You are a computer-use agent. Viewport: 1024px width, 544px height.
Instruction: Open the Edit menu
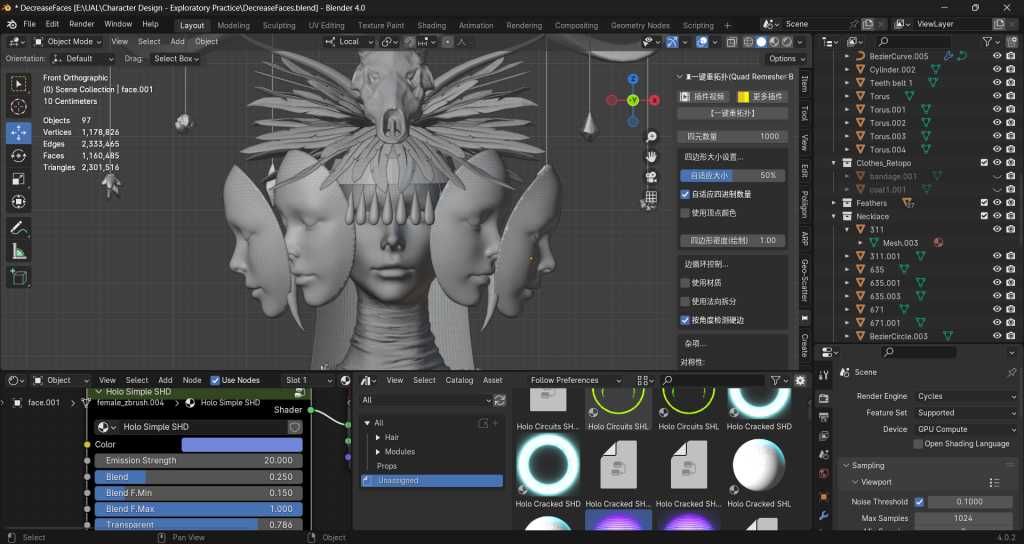[x=52, y=24]
